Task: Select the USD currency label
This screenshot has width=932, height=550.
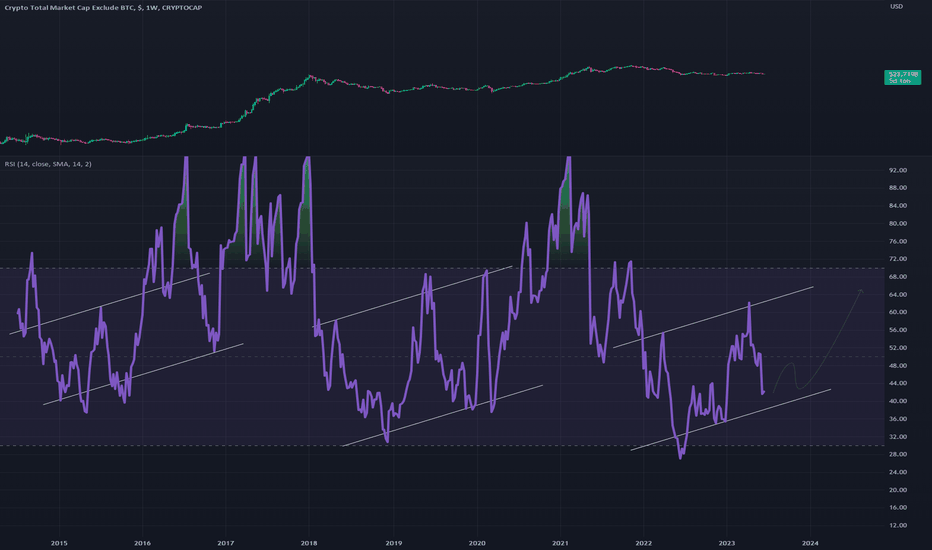Action: pos(896,7)
